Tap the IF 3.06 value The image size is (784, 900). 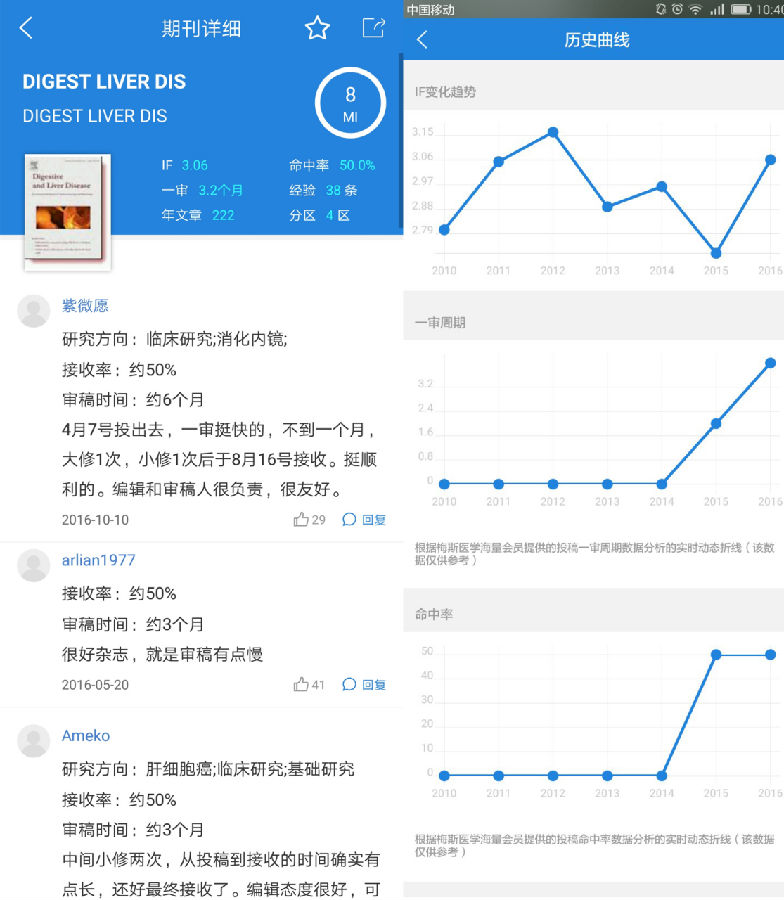pyautogui.click(x=194, y=165)
